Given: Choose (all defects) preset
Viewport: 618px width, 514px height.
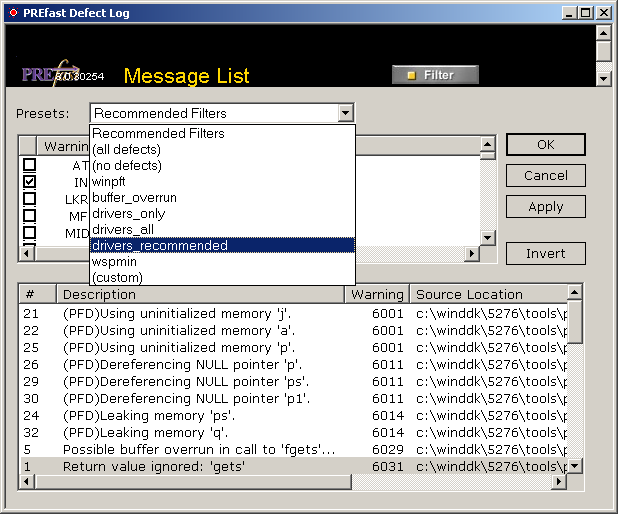Looking at the screenshot, I should [x=222, y=149].
